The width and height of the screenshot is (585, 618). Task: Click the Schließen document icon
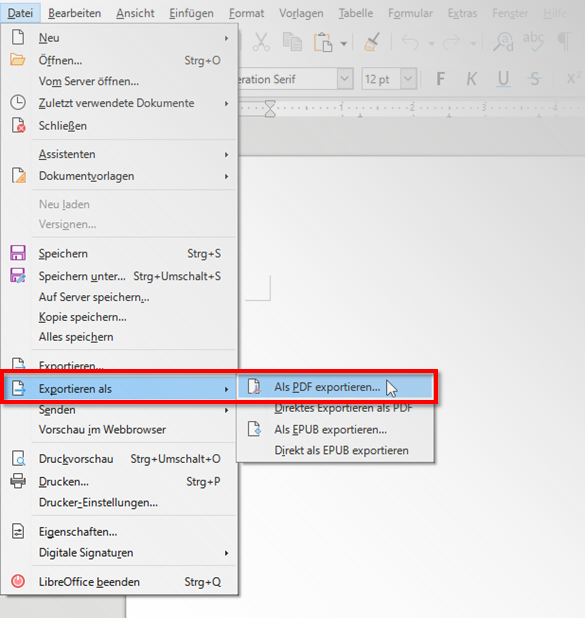click(18, 125)
